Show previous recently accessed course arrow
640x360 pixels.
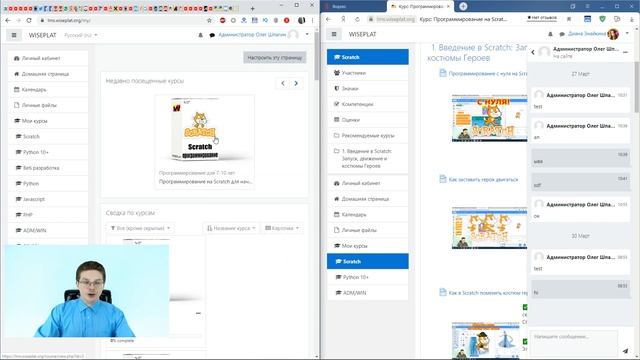[283, 83]
